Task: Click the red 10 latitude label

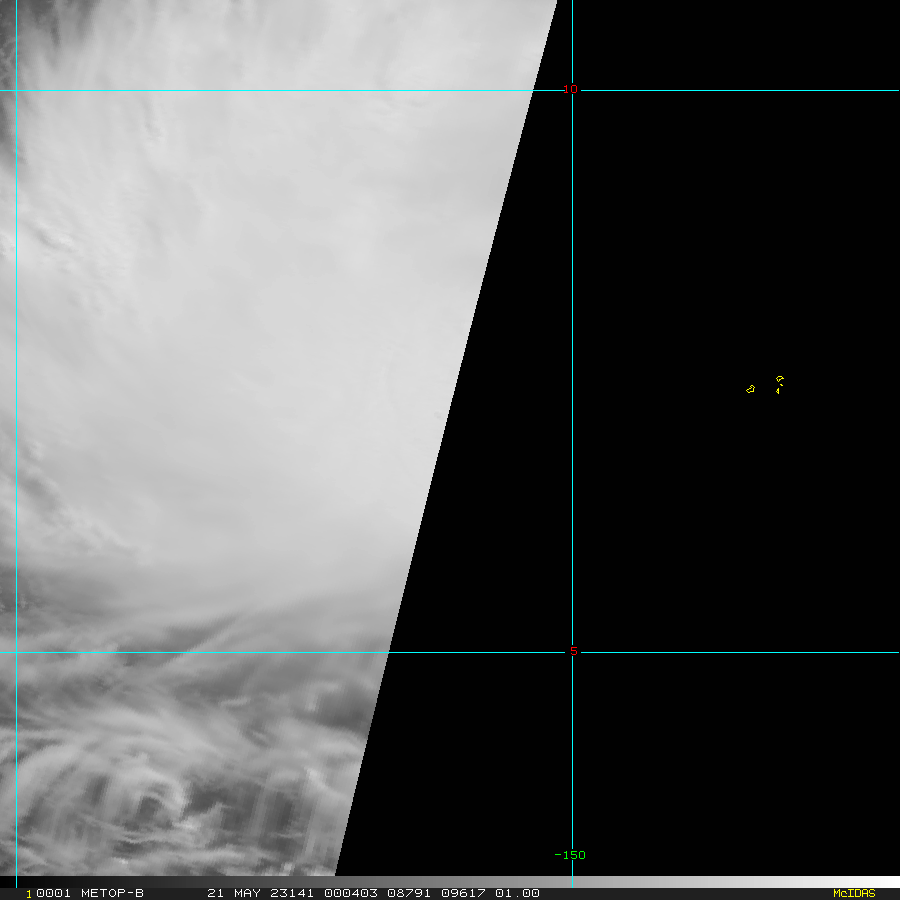Action: (570, 90)
